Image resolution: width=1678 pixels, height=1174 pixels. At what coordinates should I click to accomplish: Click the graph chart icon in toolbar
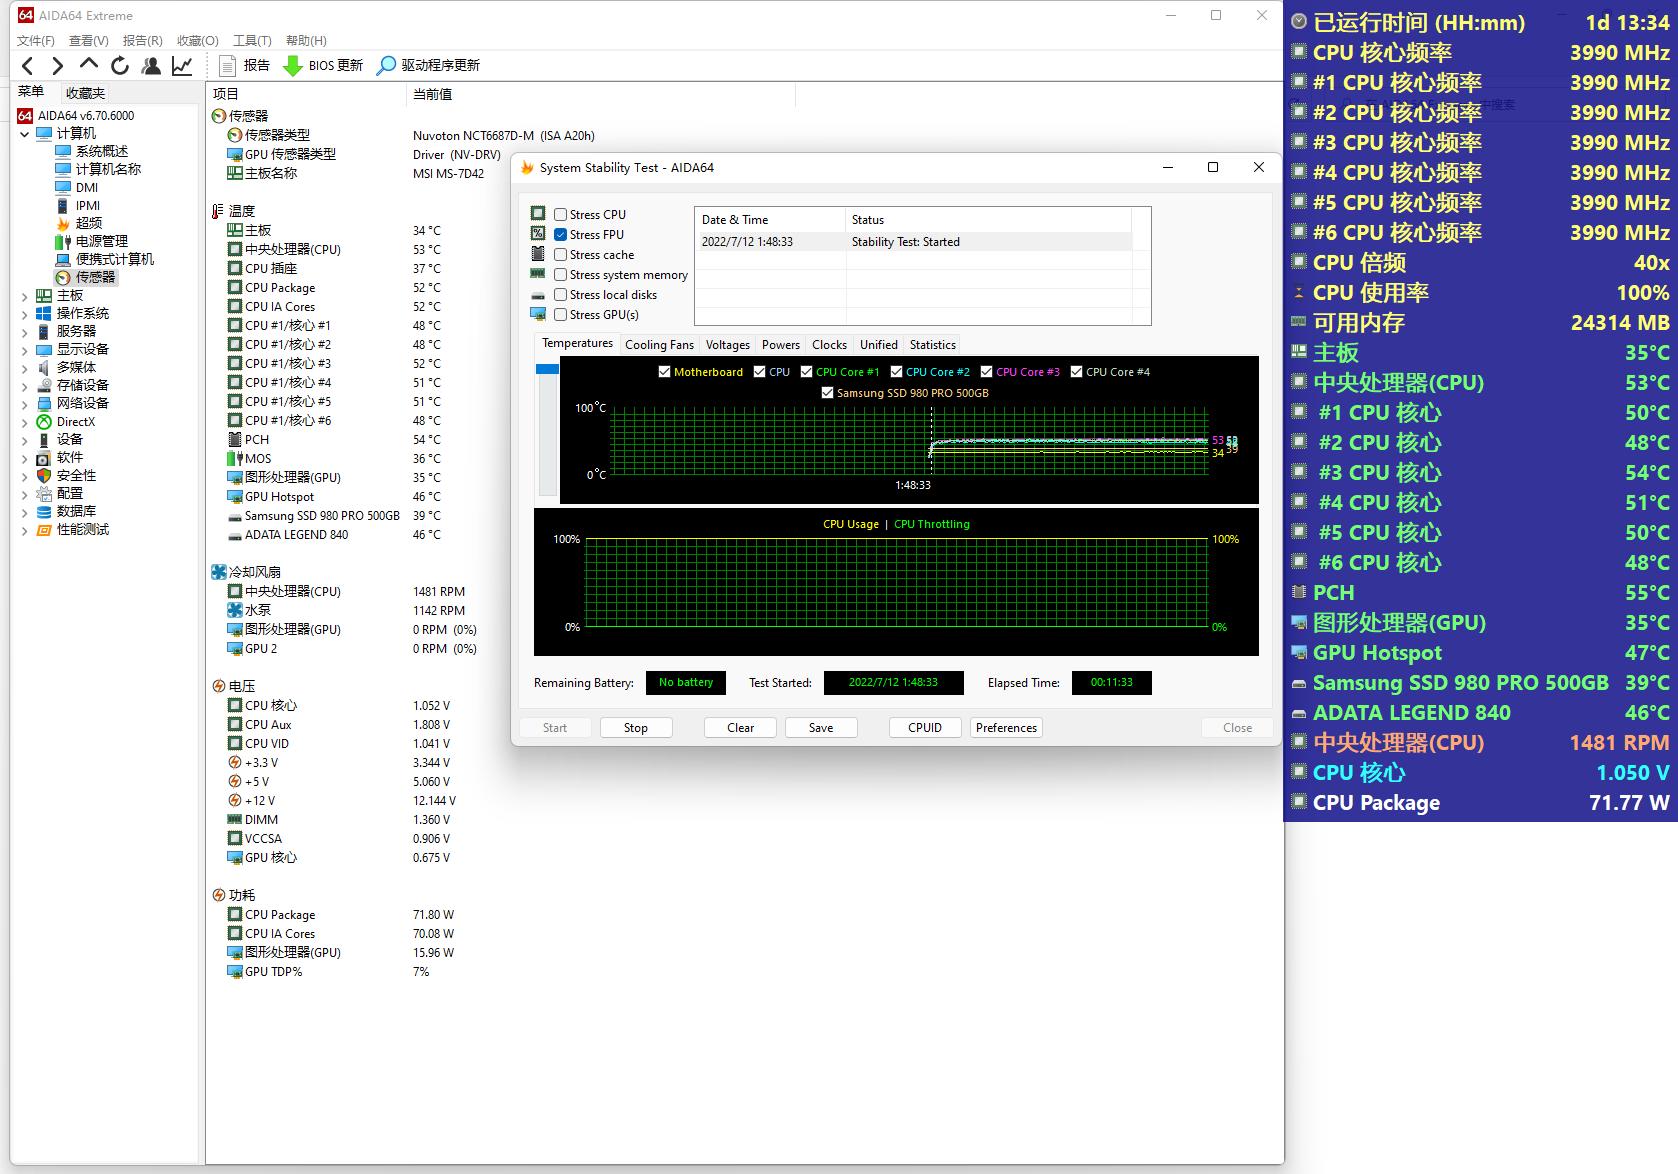(x=182, y=66)
